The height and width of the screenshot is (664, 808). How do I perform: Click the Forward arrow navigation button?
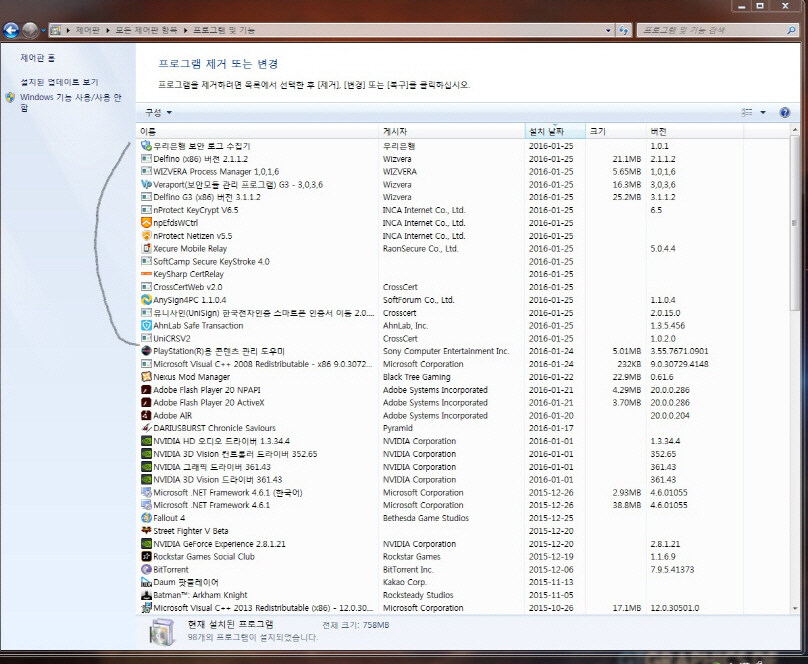[30, 30]
